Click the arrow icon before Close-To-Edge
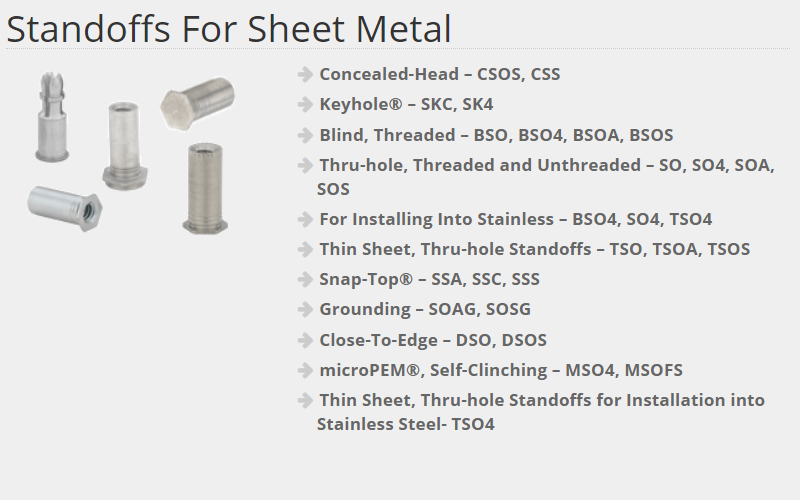Viewport: 800px width, 500px height. click(x=305, y=340)
